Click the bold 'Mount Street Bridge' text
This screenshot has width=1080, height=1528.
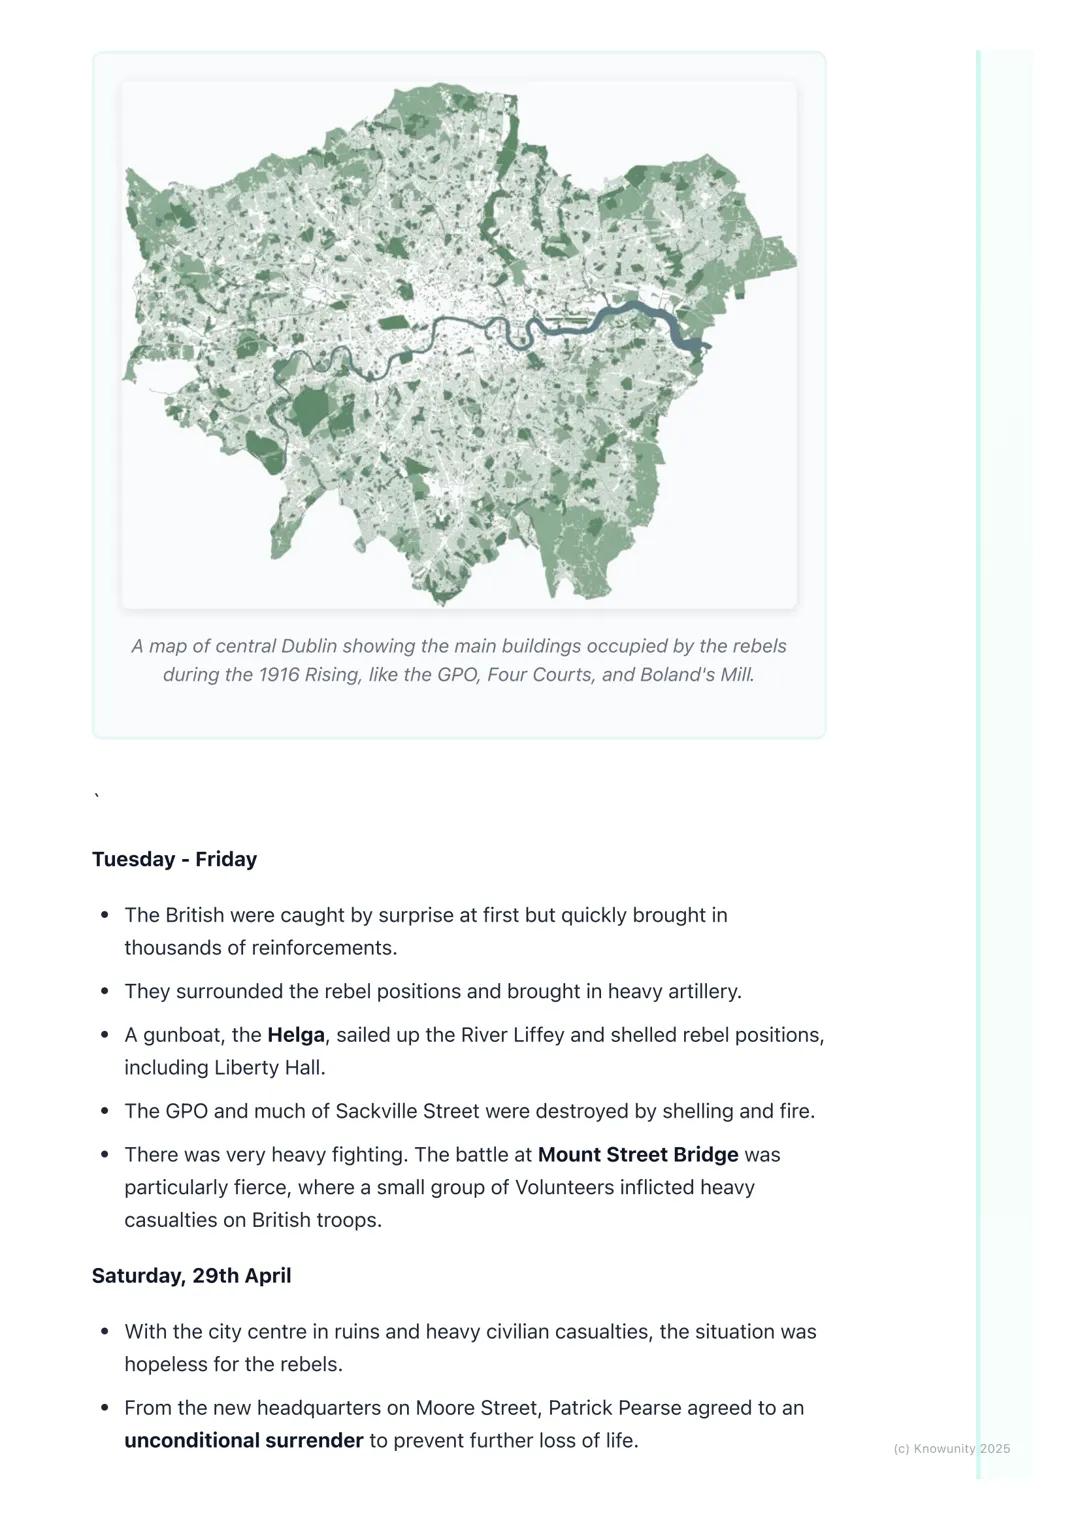[x=637, y=1155]
